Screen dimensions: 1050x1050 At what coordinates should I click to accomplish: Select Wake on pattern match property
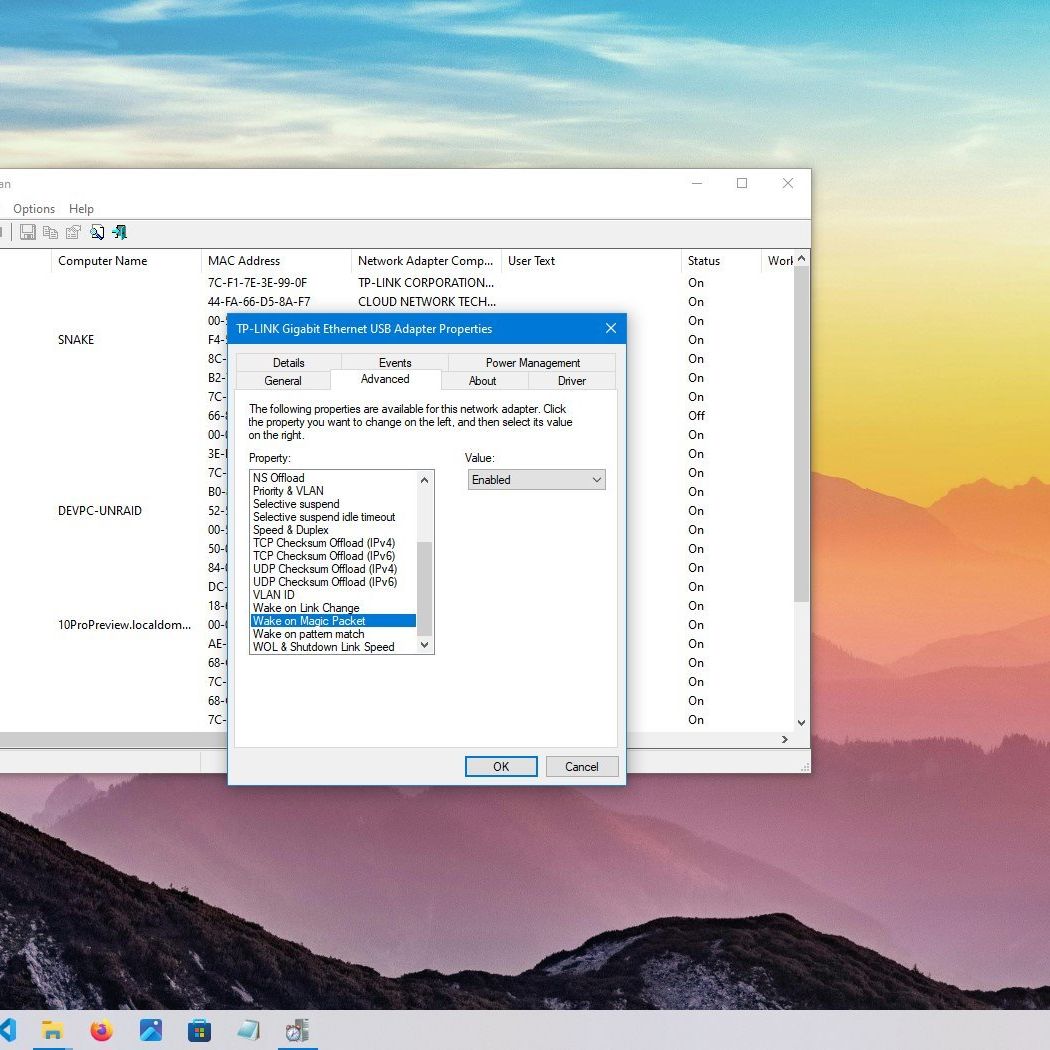tap(309, 634)
